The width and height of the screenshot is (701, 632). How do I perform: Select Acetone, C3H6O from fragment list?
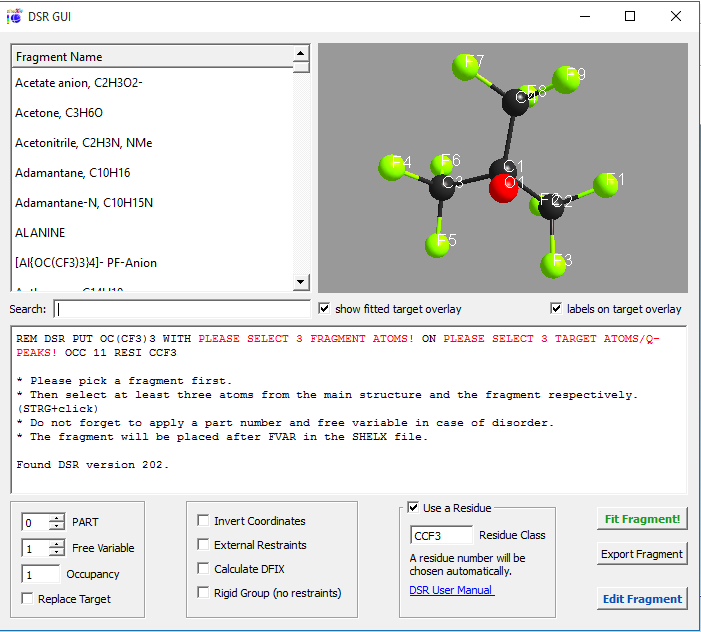click(x=60, y=113)
